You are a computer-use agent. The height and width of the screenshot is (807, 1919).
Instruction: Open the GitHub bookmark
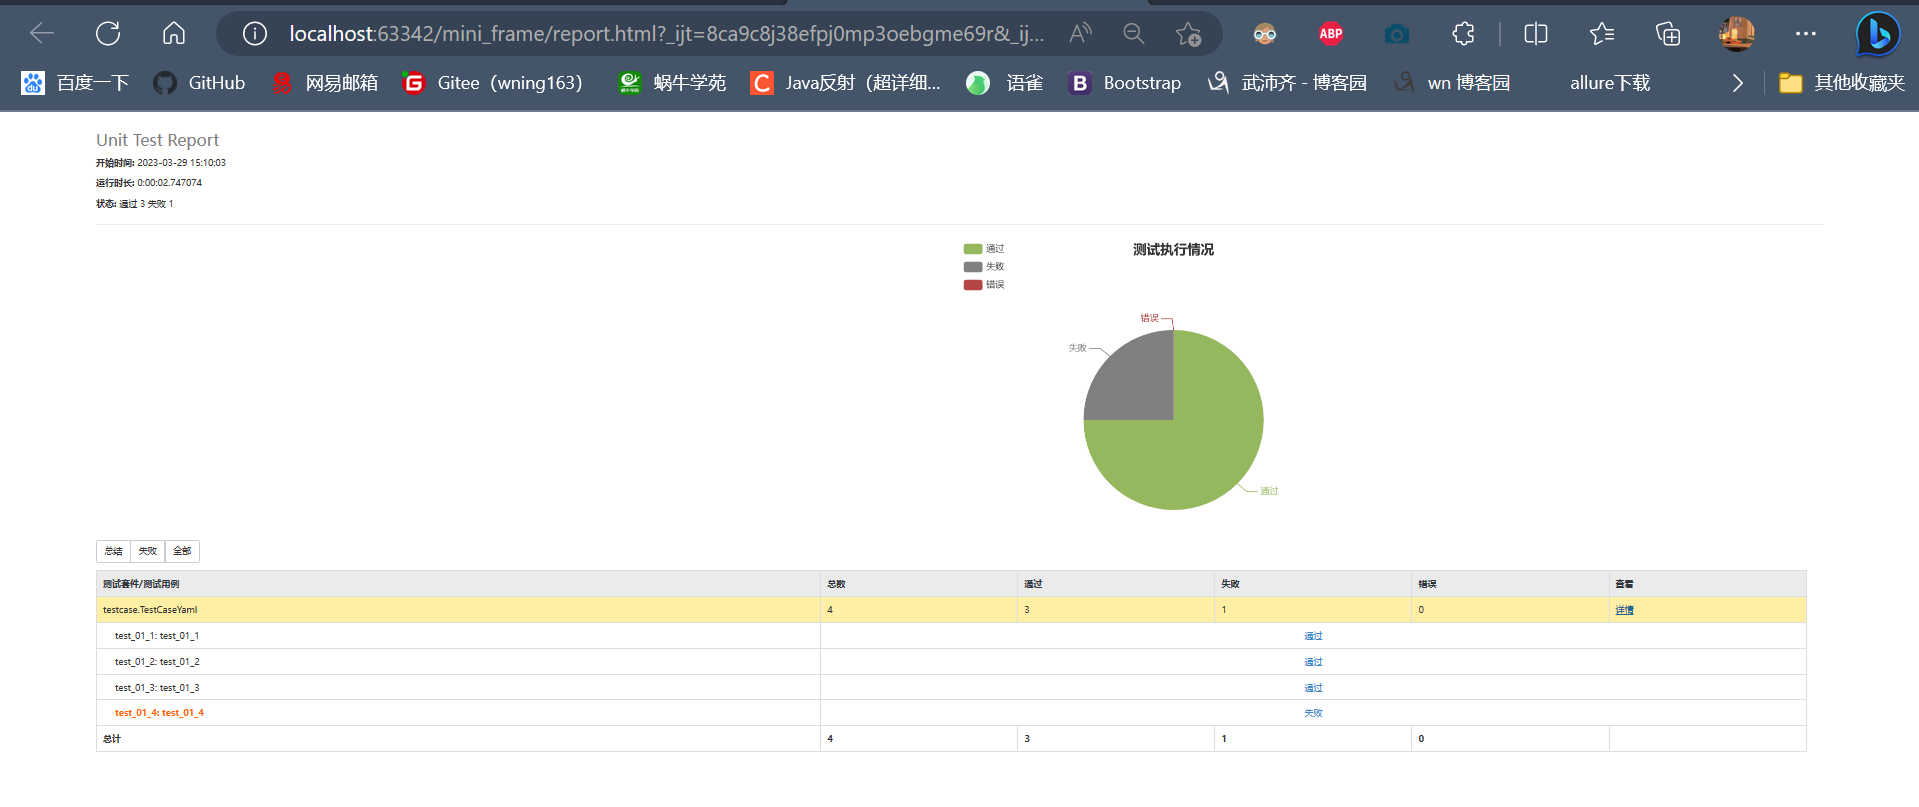pos(199,83)
